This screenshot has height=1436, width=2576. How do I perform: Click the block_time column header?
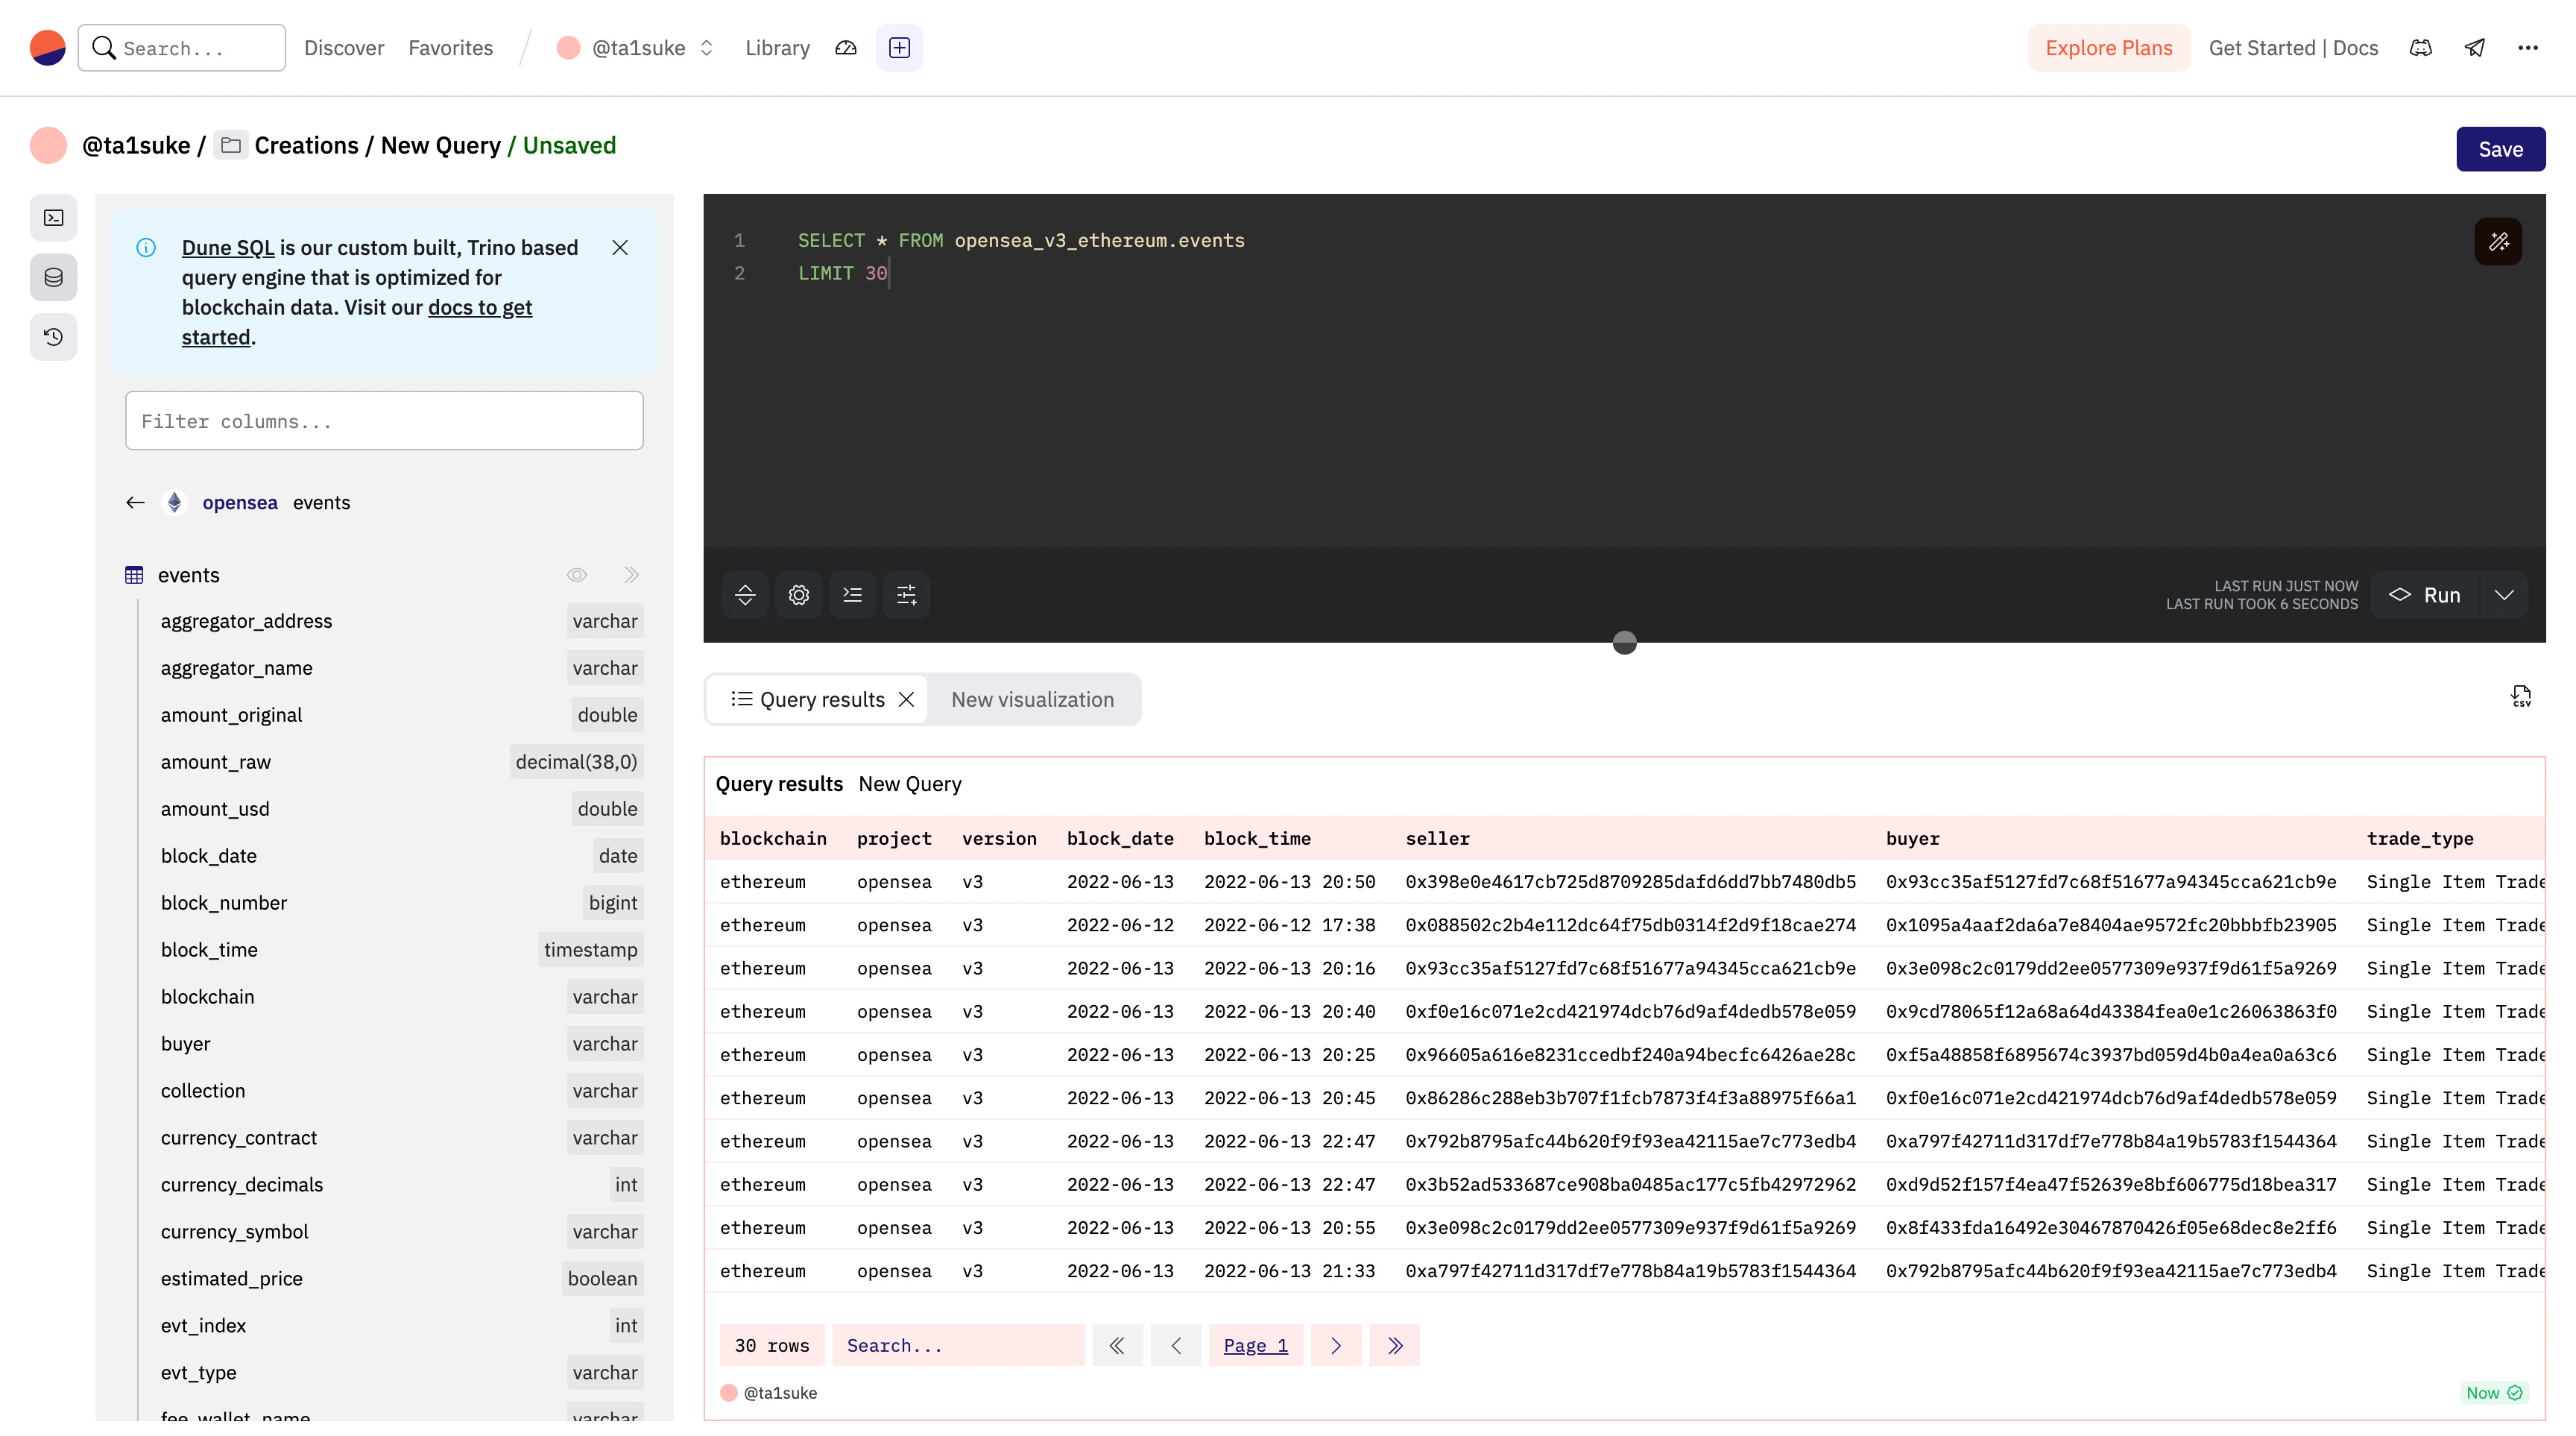1257,838
